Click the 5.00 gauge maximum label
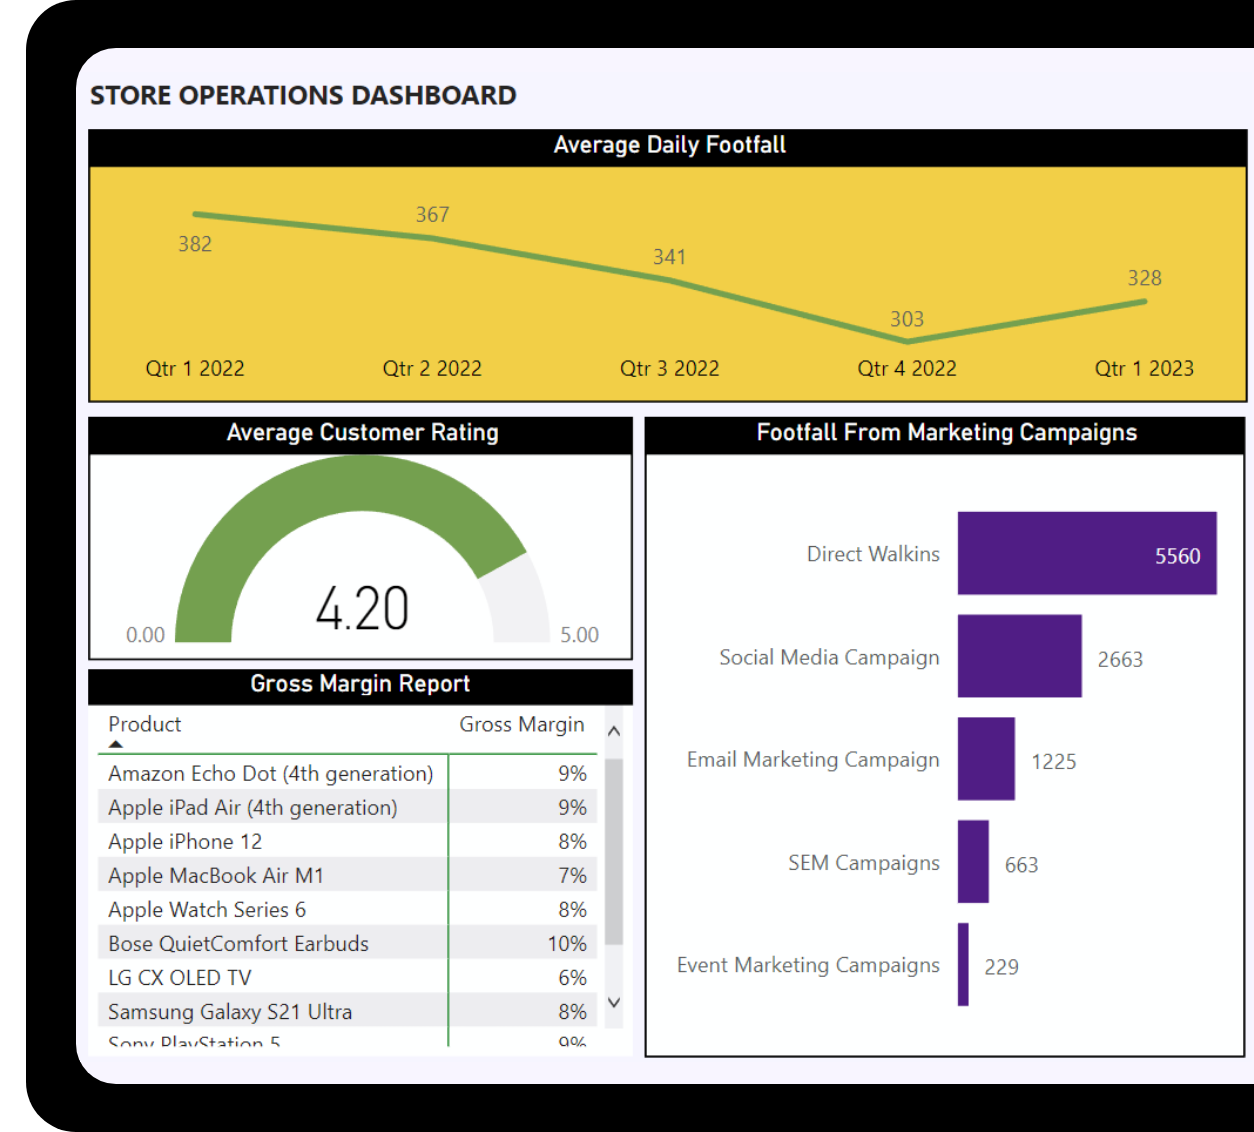 580,635
